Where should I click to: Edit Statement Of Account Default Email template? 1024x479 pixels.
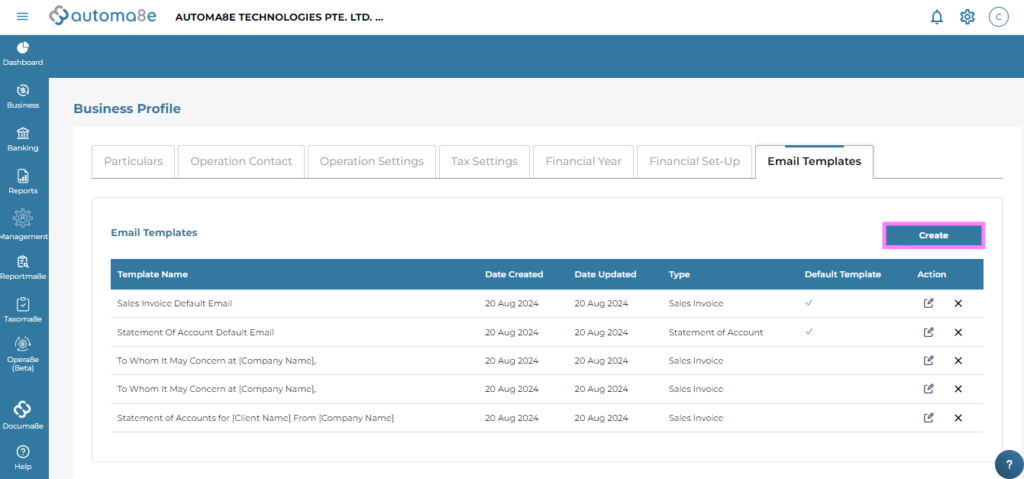click(x=929, y=332)
